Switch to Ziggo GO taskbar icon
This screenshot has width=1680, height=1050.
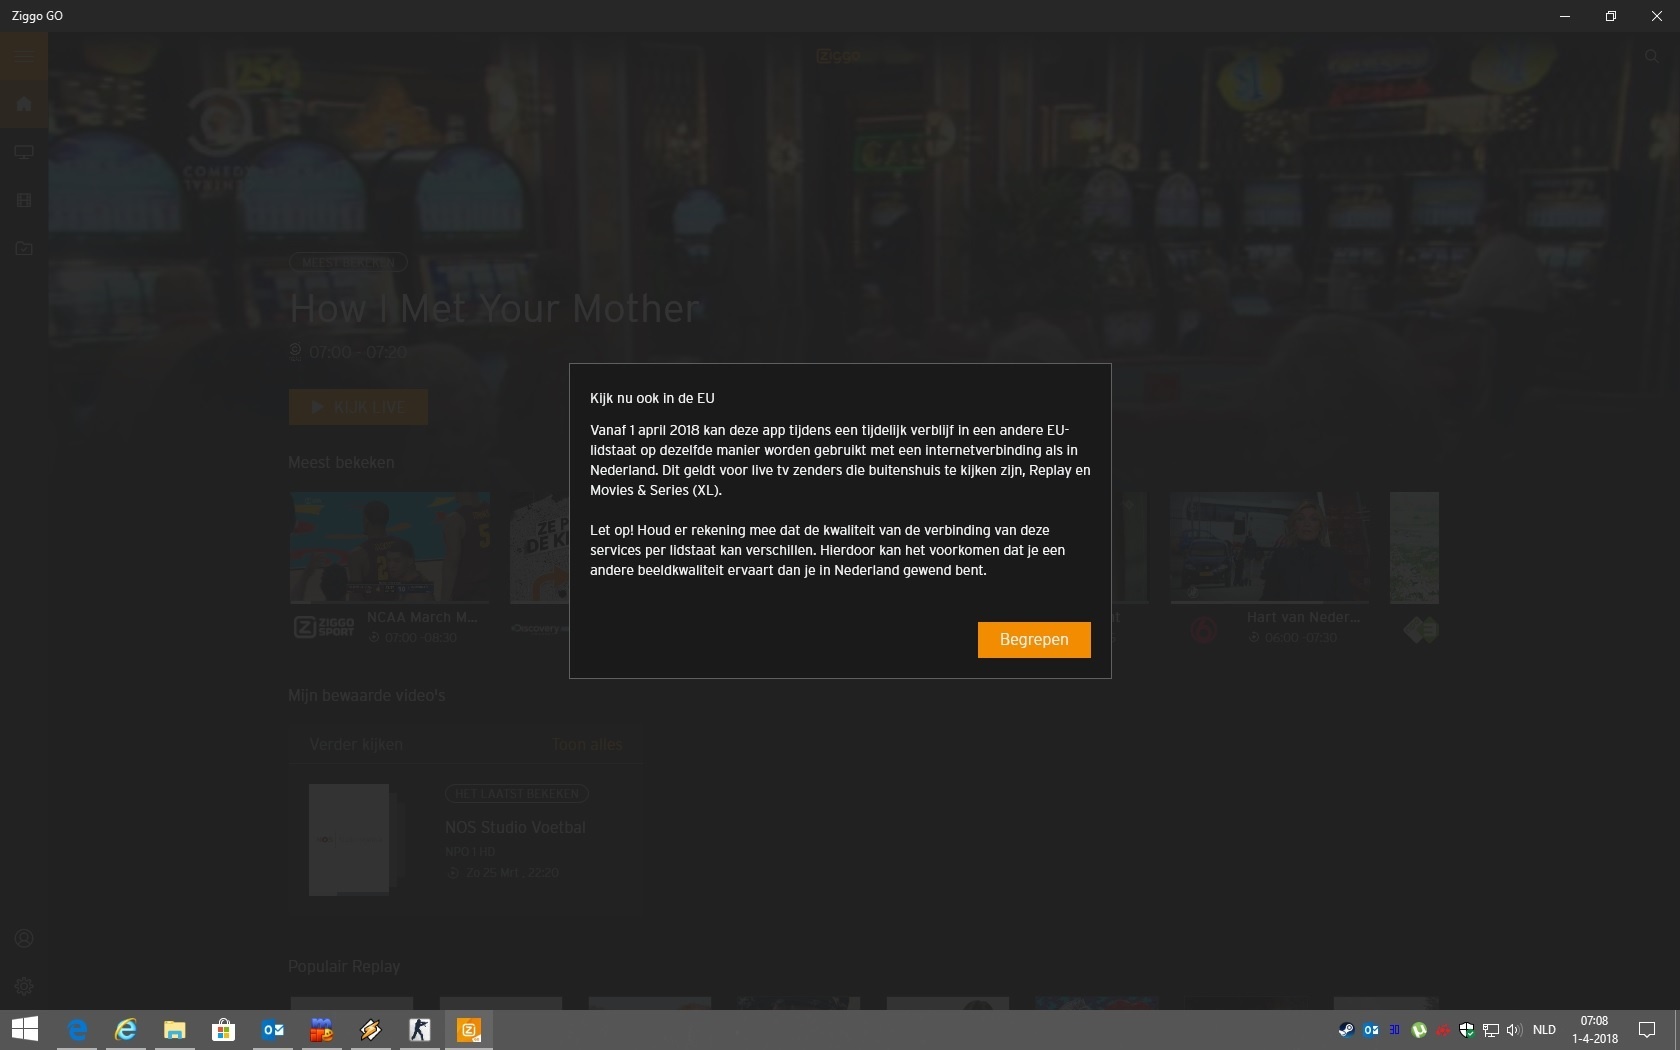[469, 1029]
